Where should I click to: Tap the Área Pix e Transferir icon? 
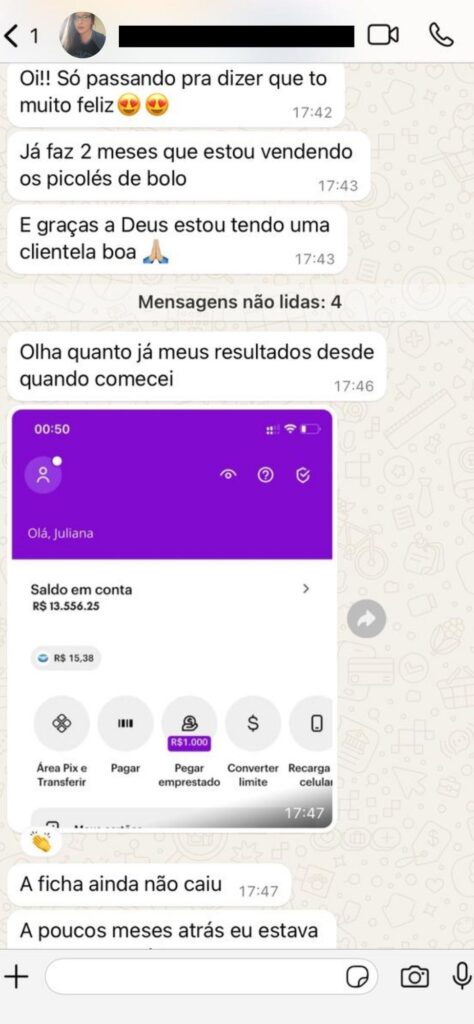click(61, 724)
